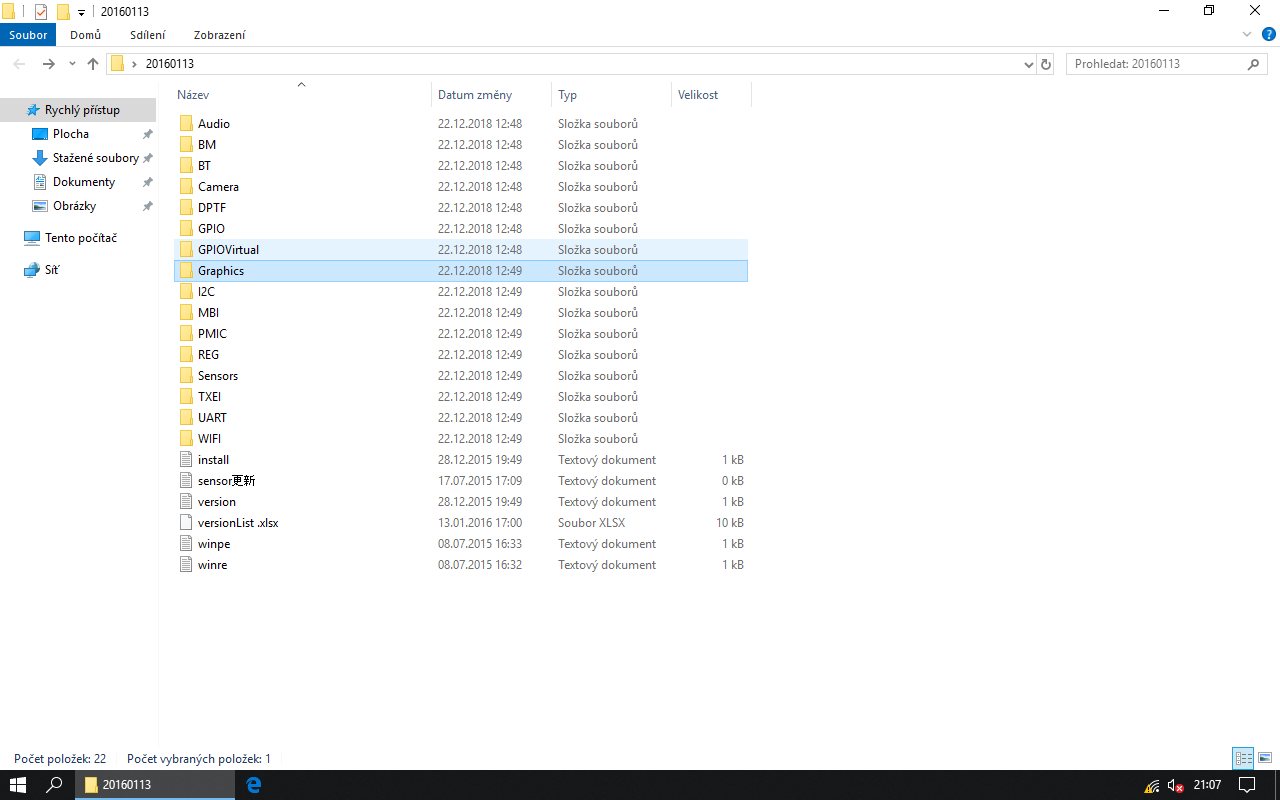
Task: Click the Prohledat search field
Action: pos(1155,64)
